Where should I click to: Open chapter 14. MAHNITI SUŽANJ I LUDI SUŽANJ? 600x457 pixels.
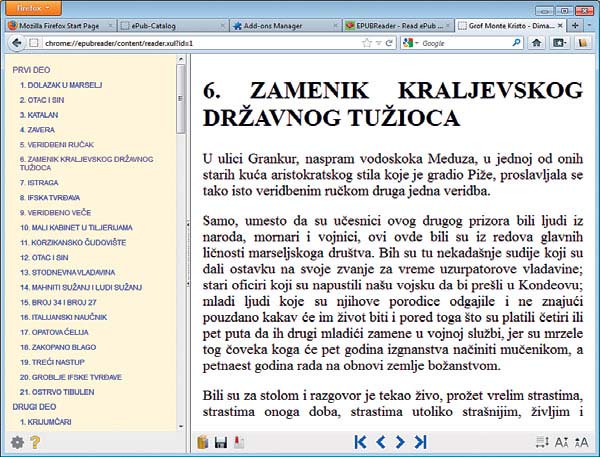81,287
